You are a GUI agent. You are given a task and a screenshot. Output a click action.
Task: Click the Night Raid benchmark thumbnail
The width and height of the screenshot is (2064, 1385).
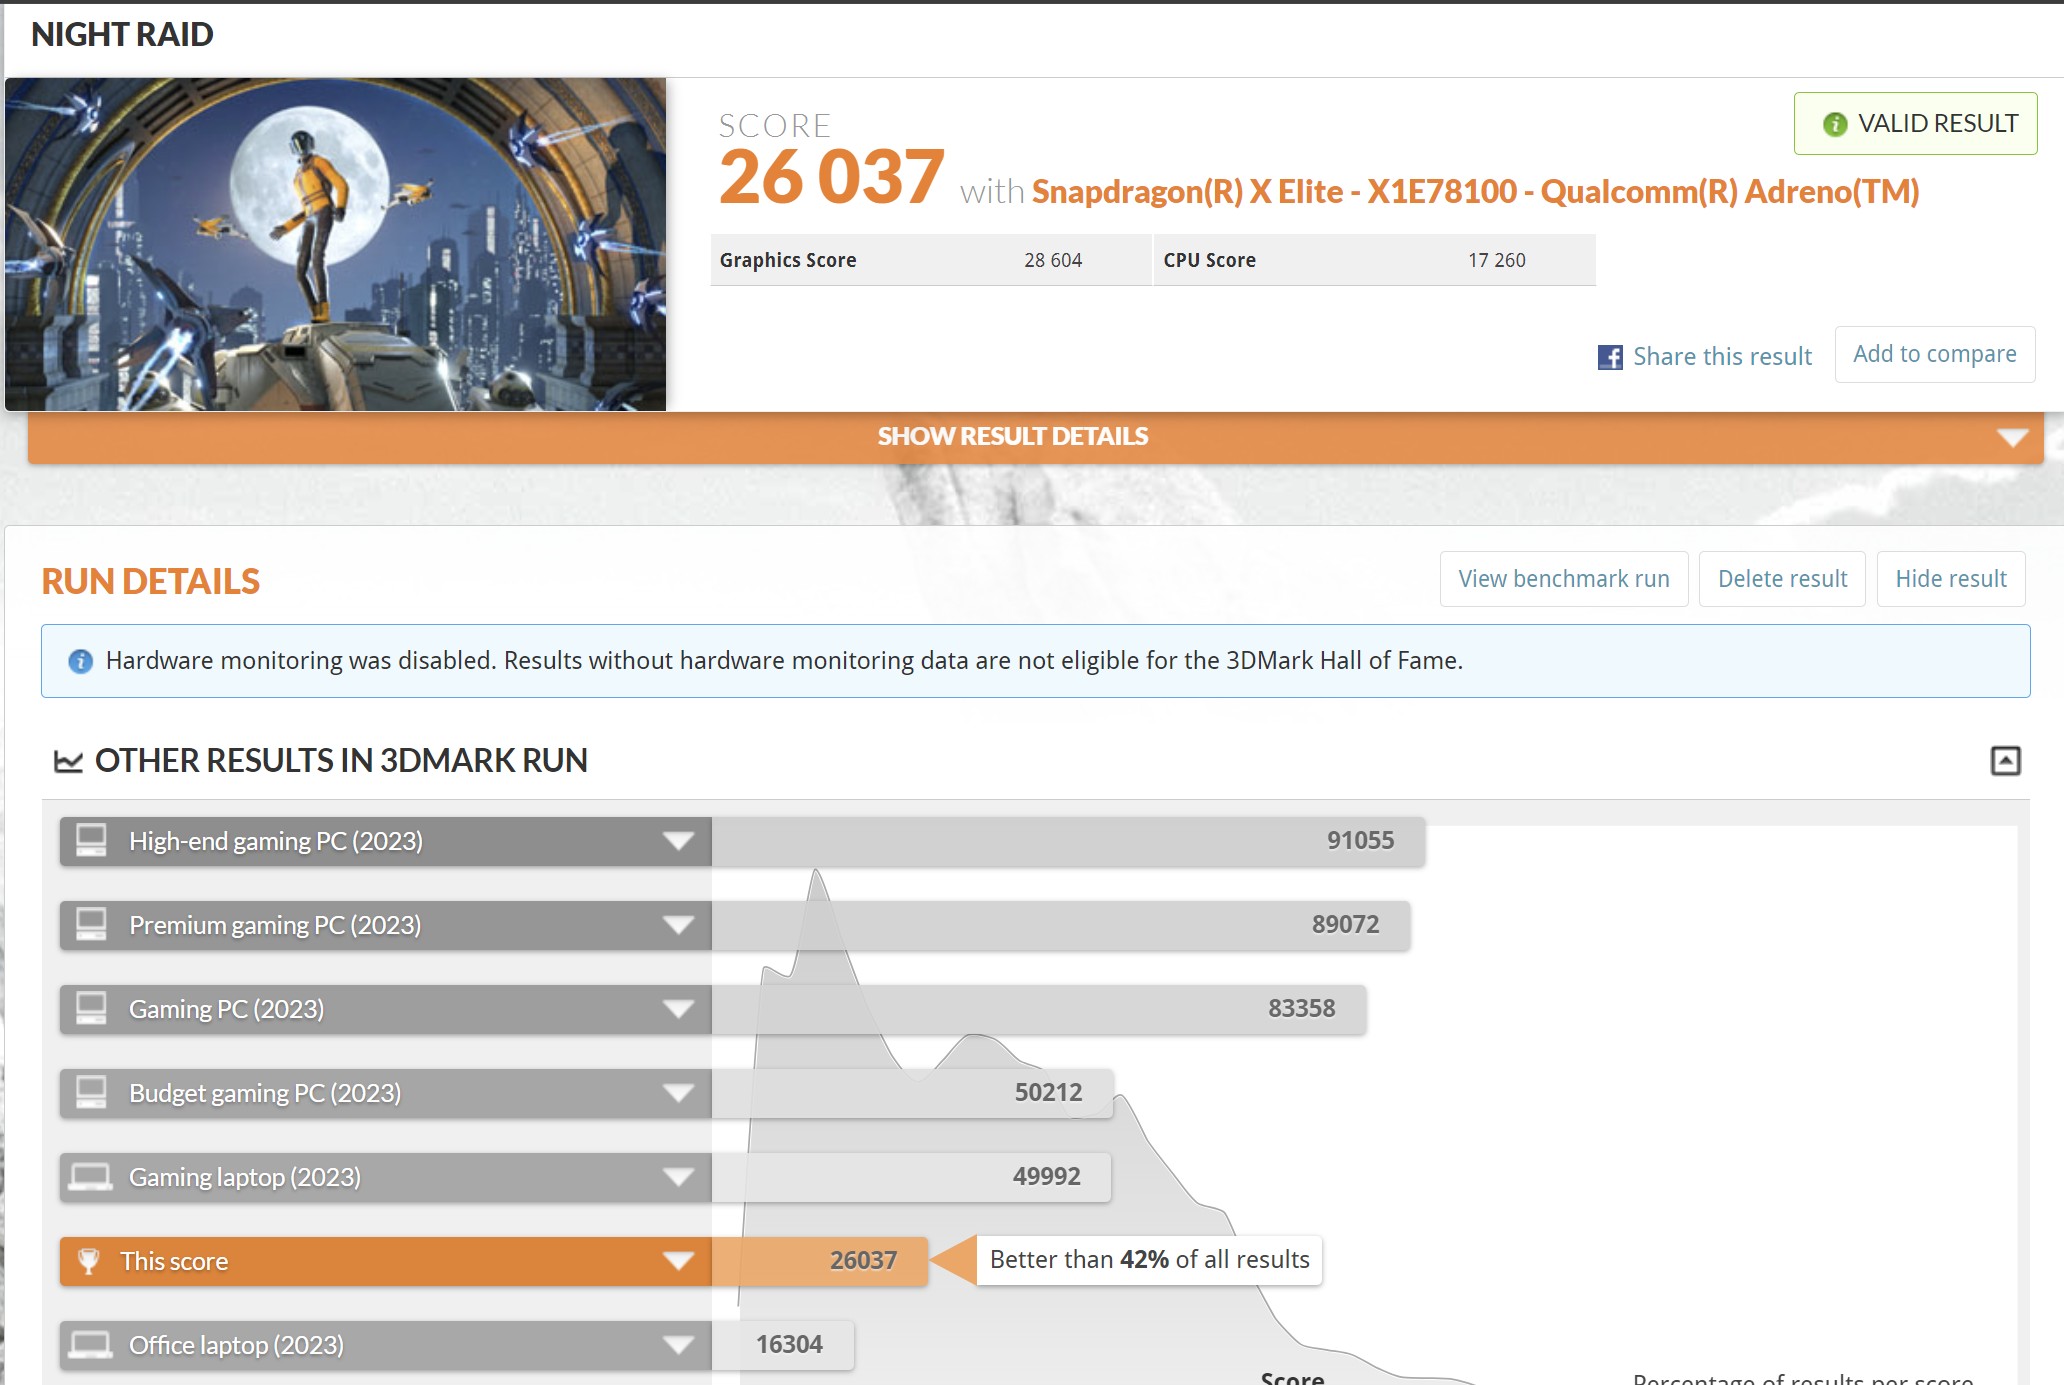tap(336, 245)
